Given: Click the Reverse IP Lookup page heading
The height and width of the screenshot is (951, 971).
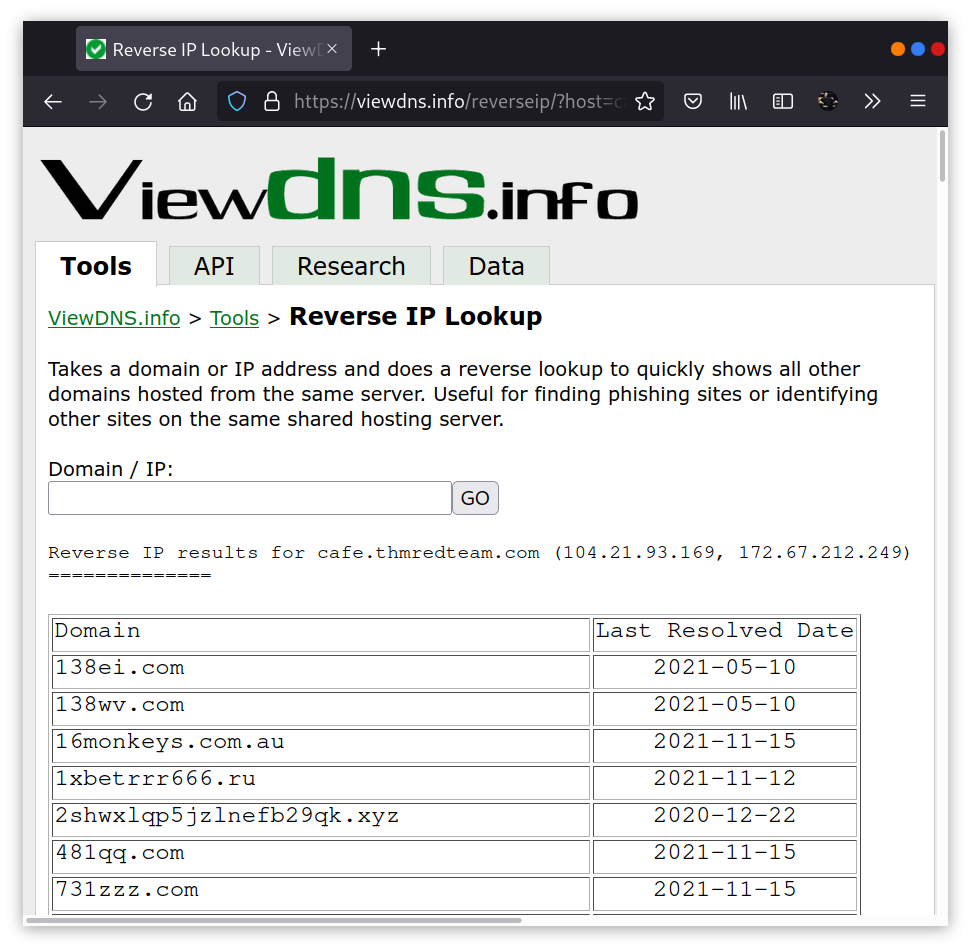Looking at the screenshot, I should (416, 316).
